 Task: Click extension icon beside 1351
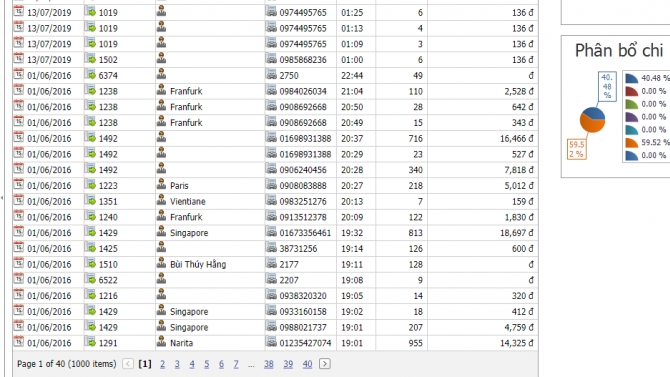click(90, 200)
